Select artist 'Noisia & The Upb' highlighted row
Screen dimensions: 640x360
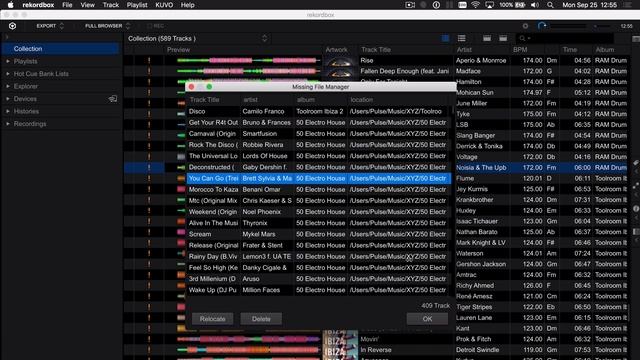481,167
